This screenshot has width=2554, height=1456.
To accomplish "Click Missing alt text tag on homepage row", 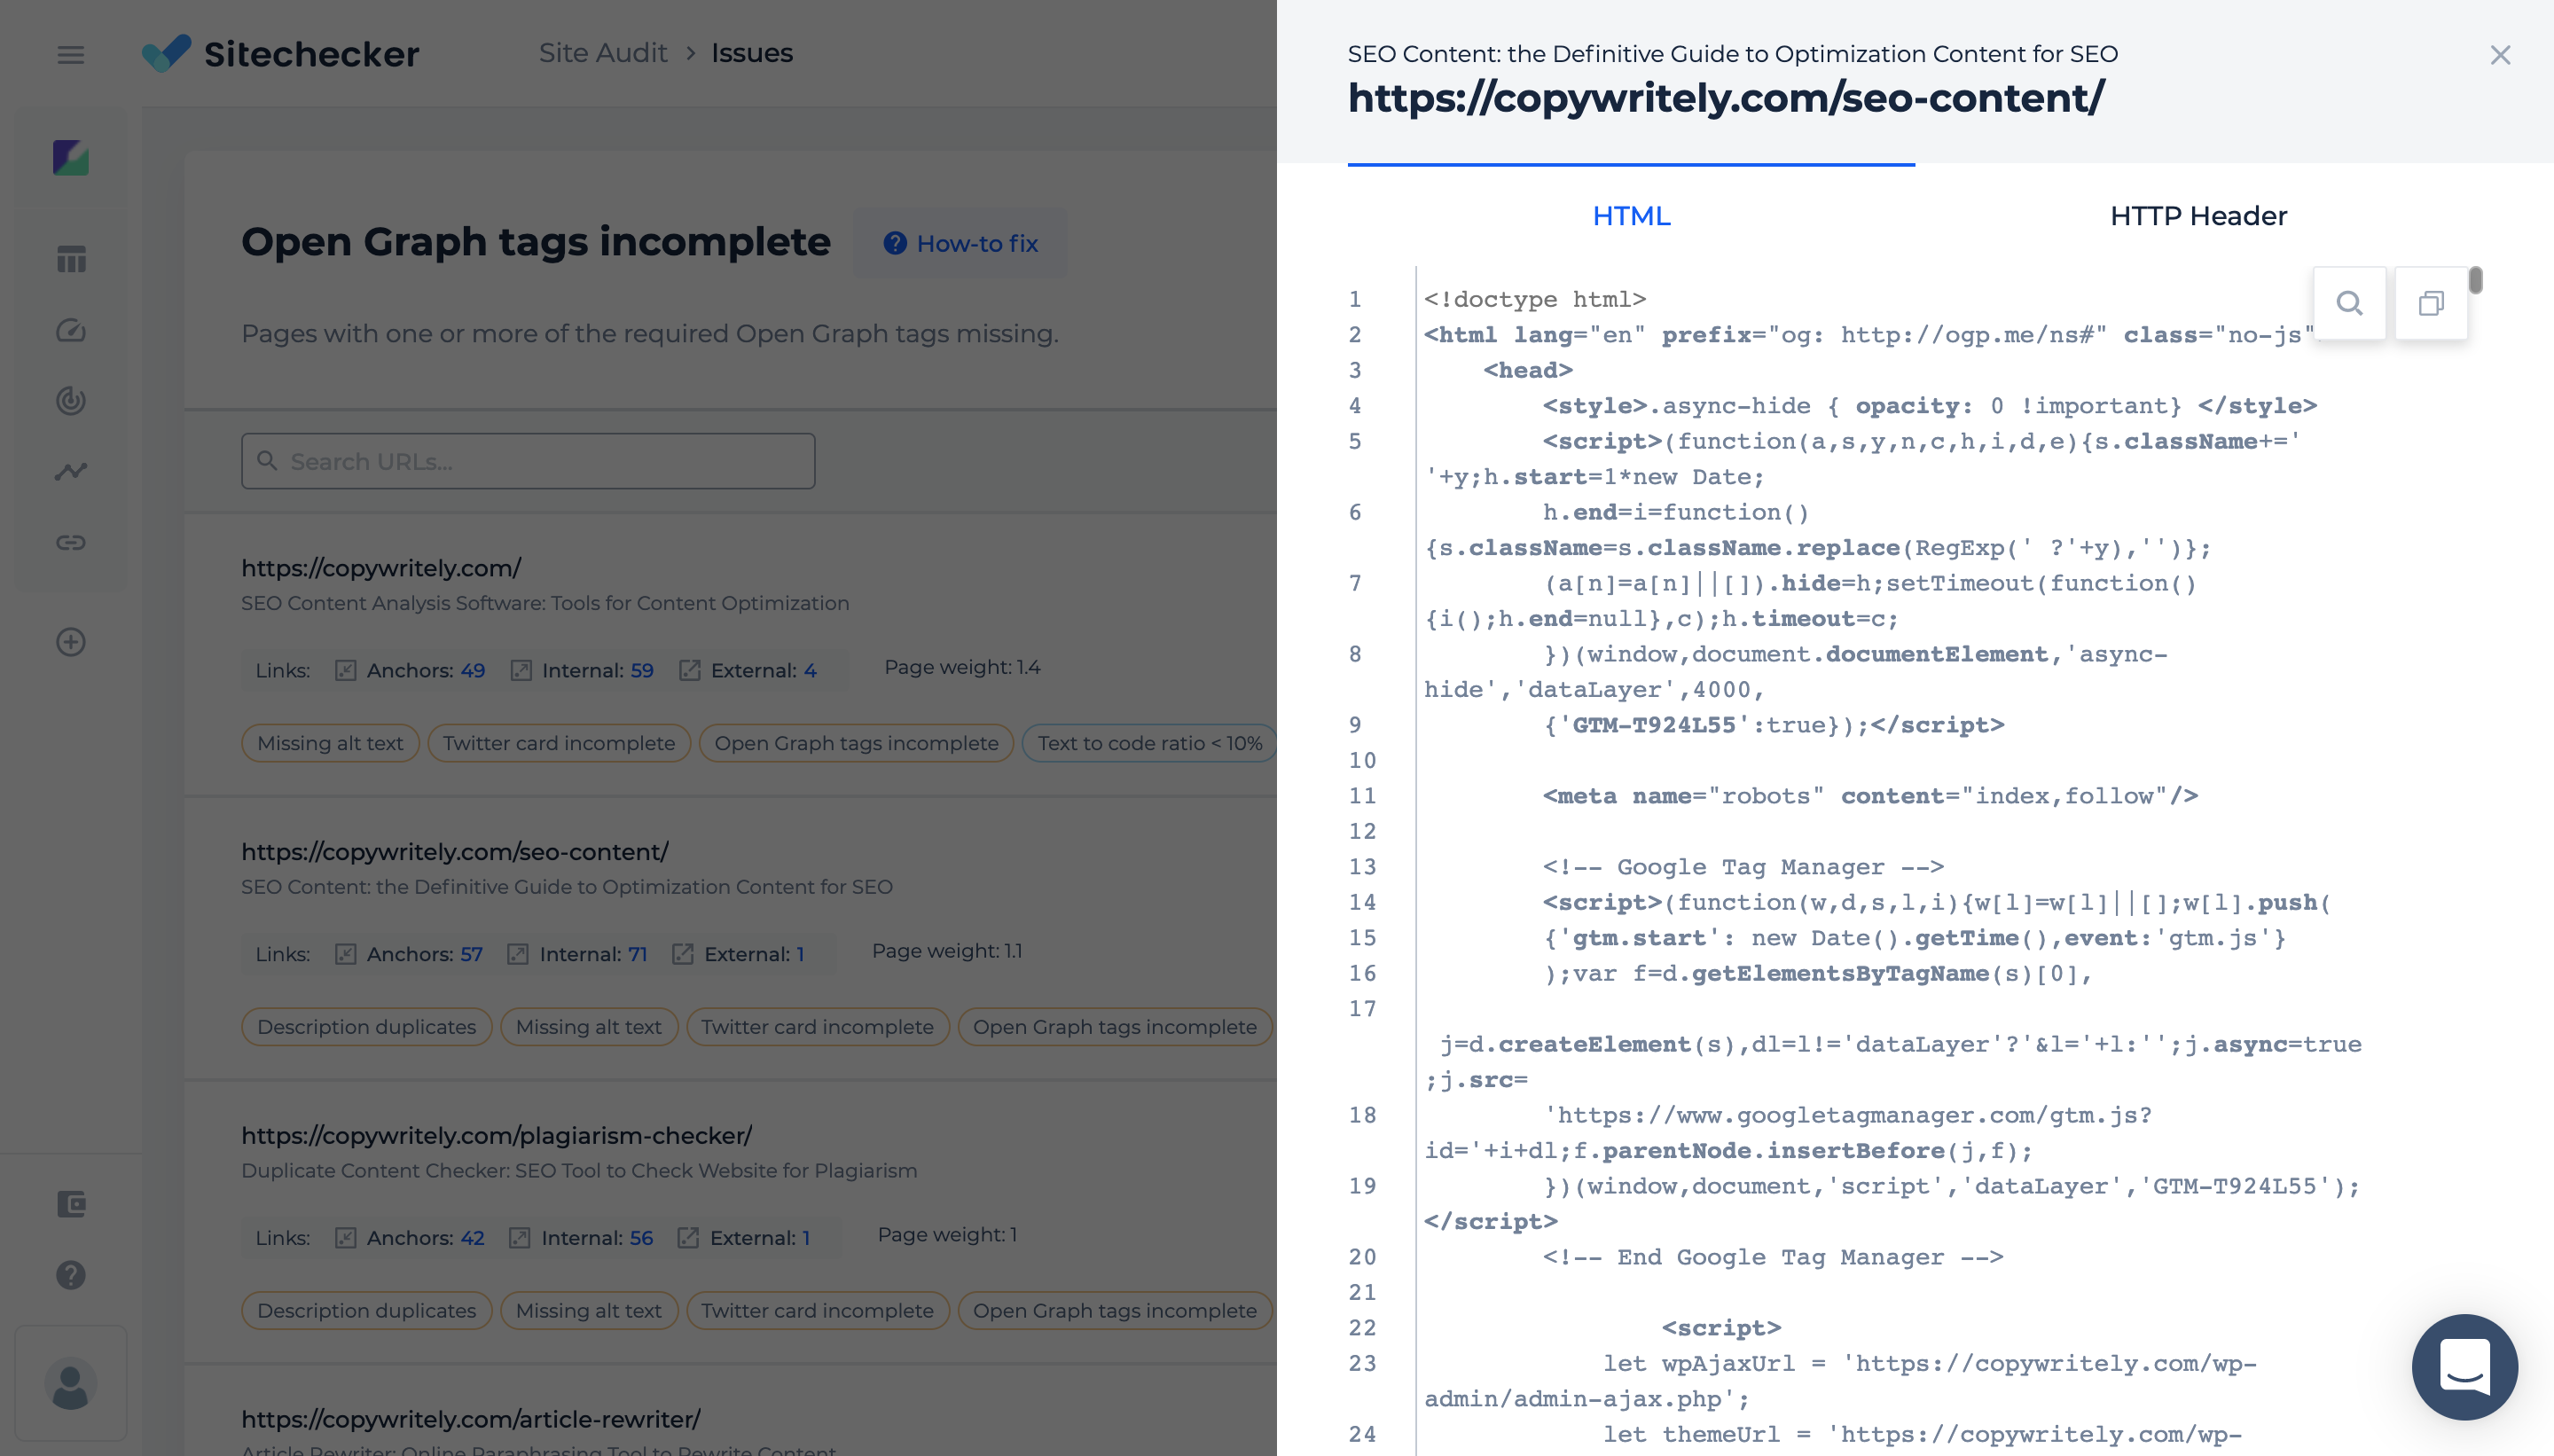I will [x=330, y=742].
